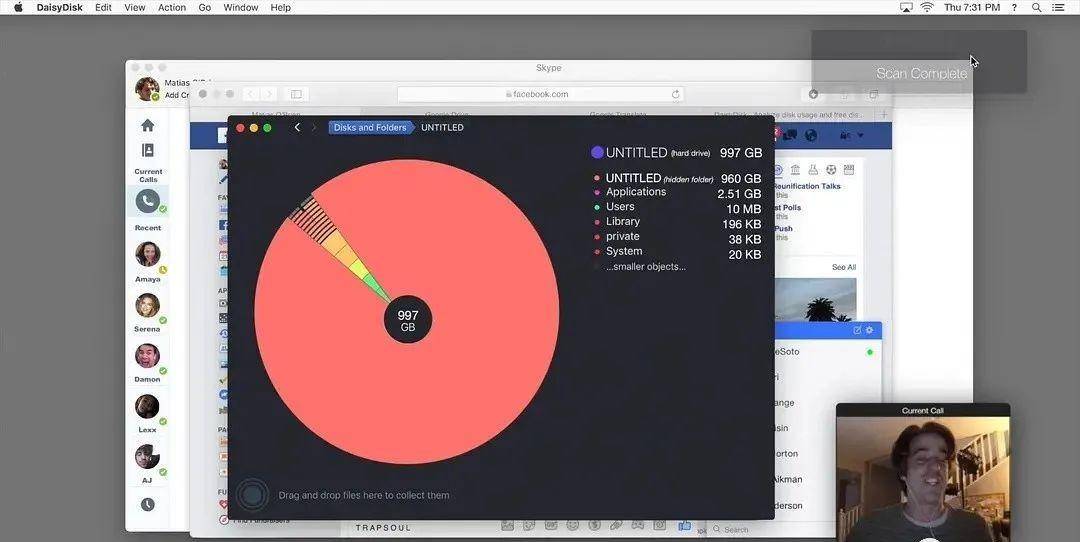
Task: Open Skype home icon in sidebar
Action: click(147, 125)
